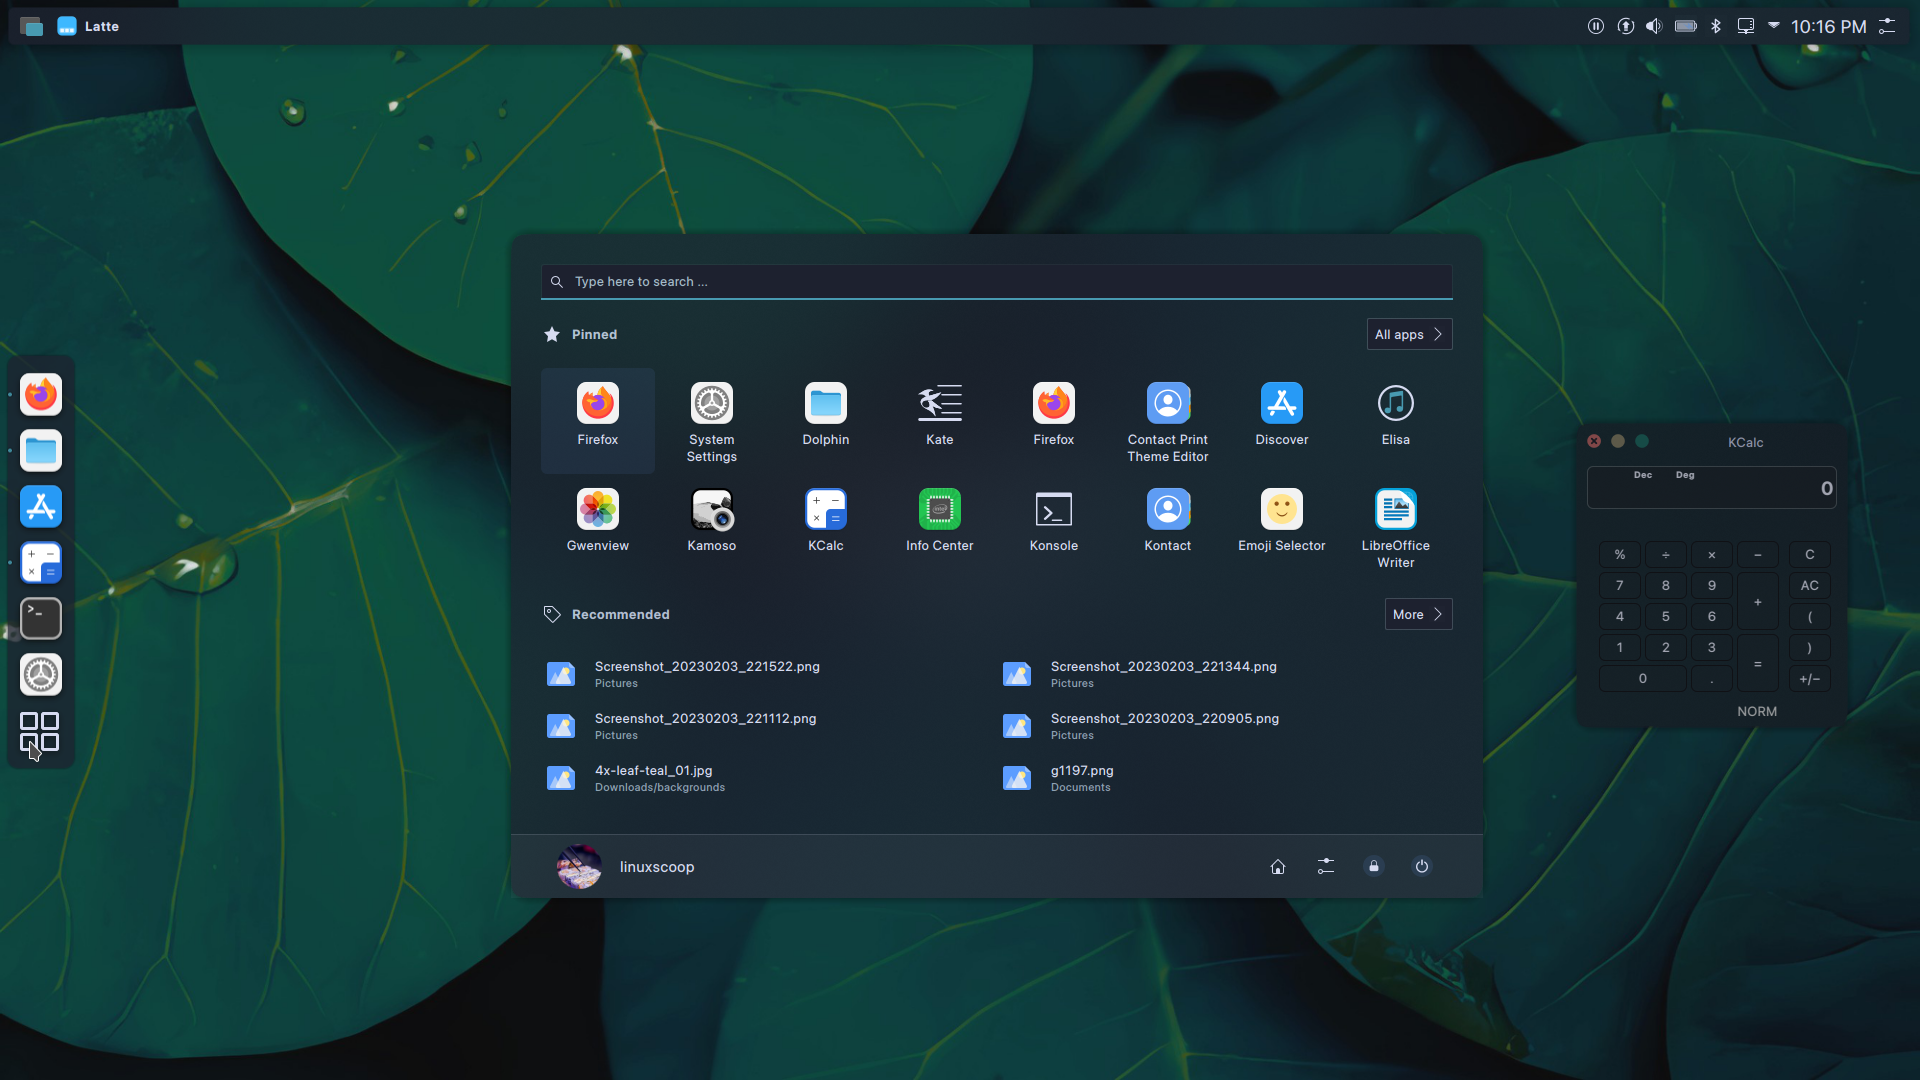Launch Discover from Pinned apps
This screenshot has height=1080, width=1920.
point(1282,421)
